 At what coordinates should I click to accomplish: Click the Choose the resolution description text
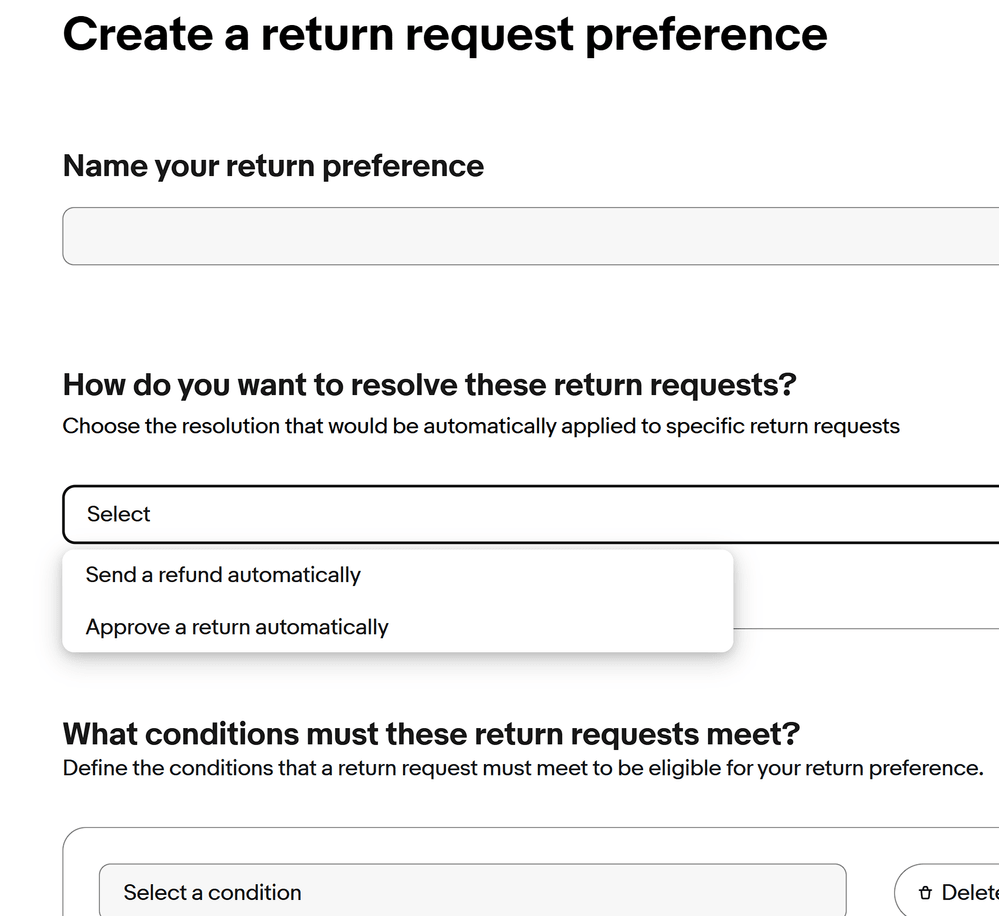[x=481, y=426]
